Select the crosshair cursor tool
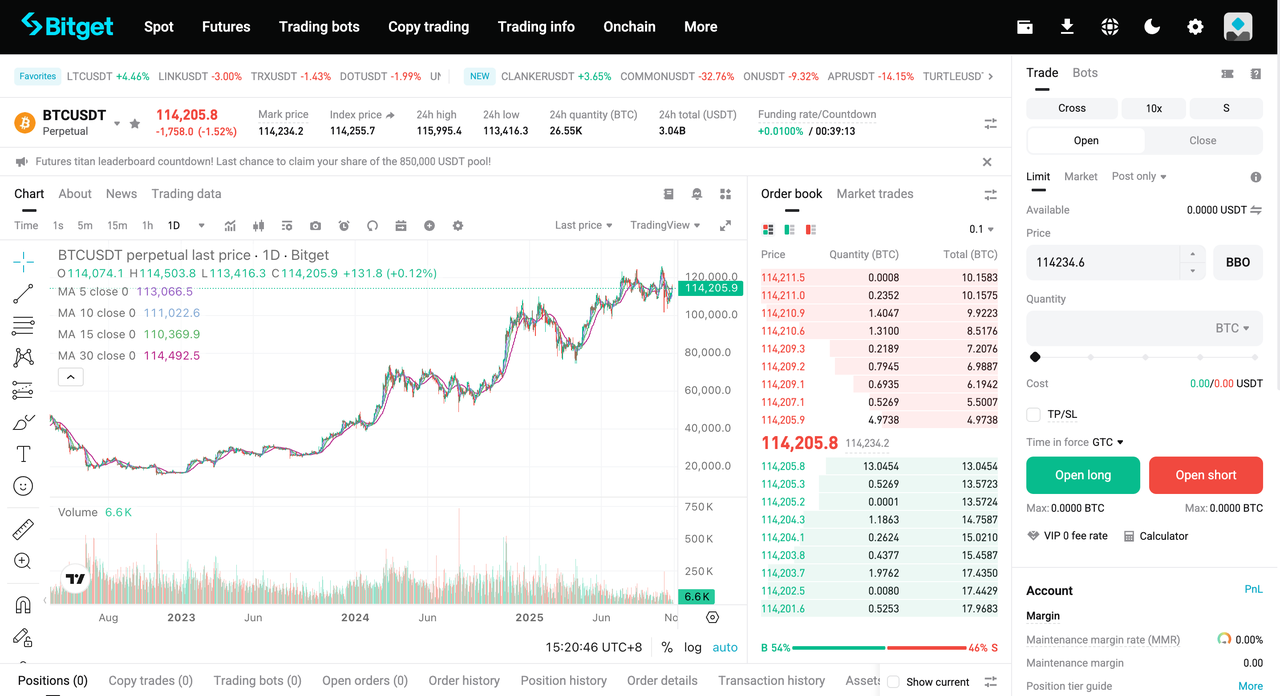 [21, 261]
